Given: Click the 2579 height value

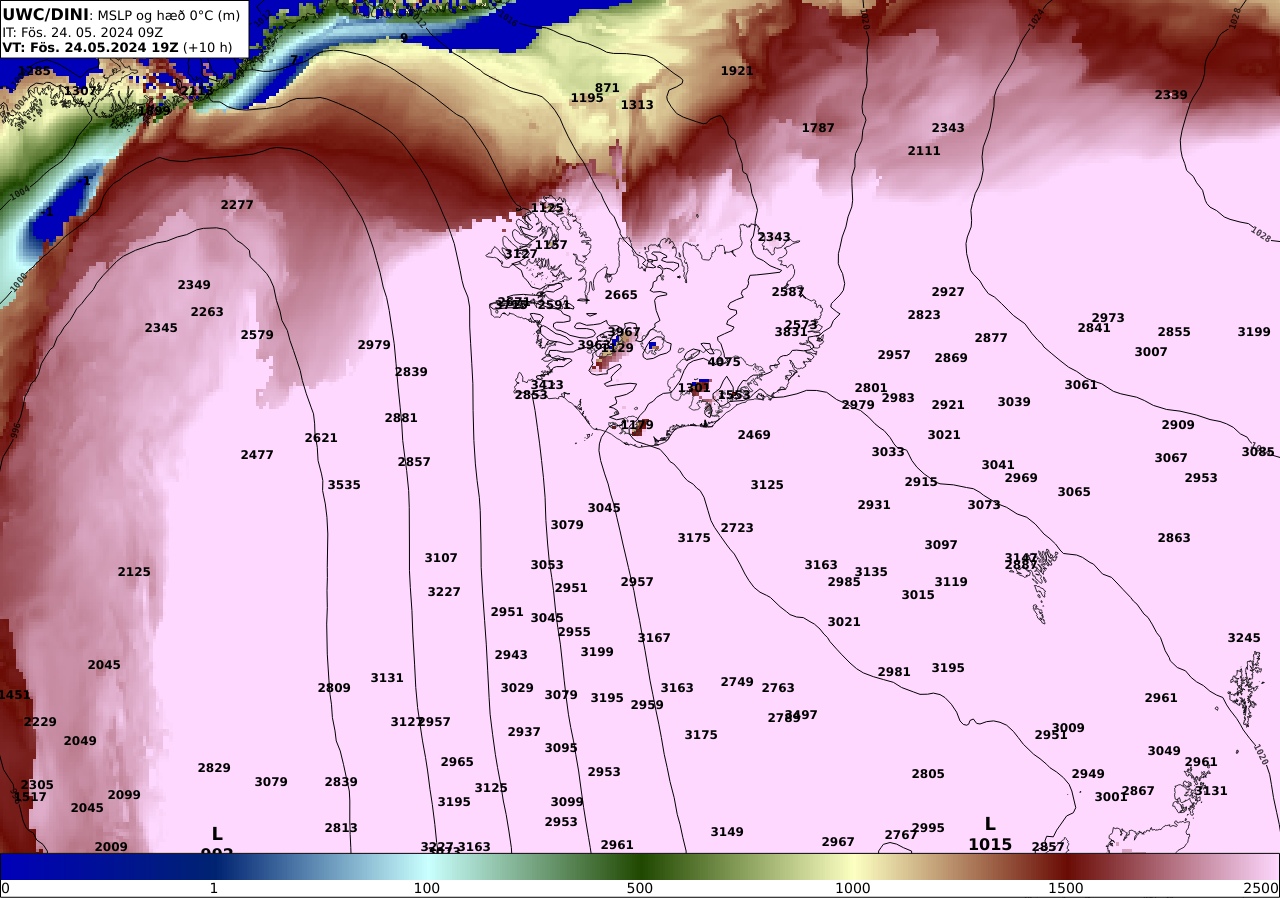Looking at the screenshot, I should pyautogui.click(x=257, y=335).
